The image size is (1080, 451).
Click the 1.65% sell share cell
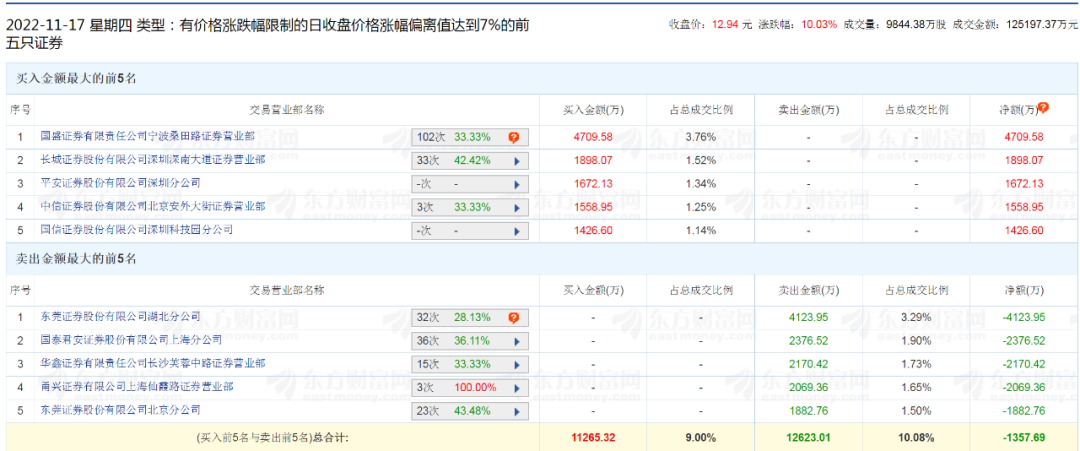tap(917, 387)
